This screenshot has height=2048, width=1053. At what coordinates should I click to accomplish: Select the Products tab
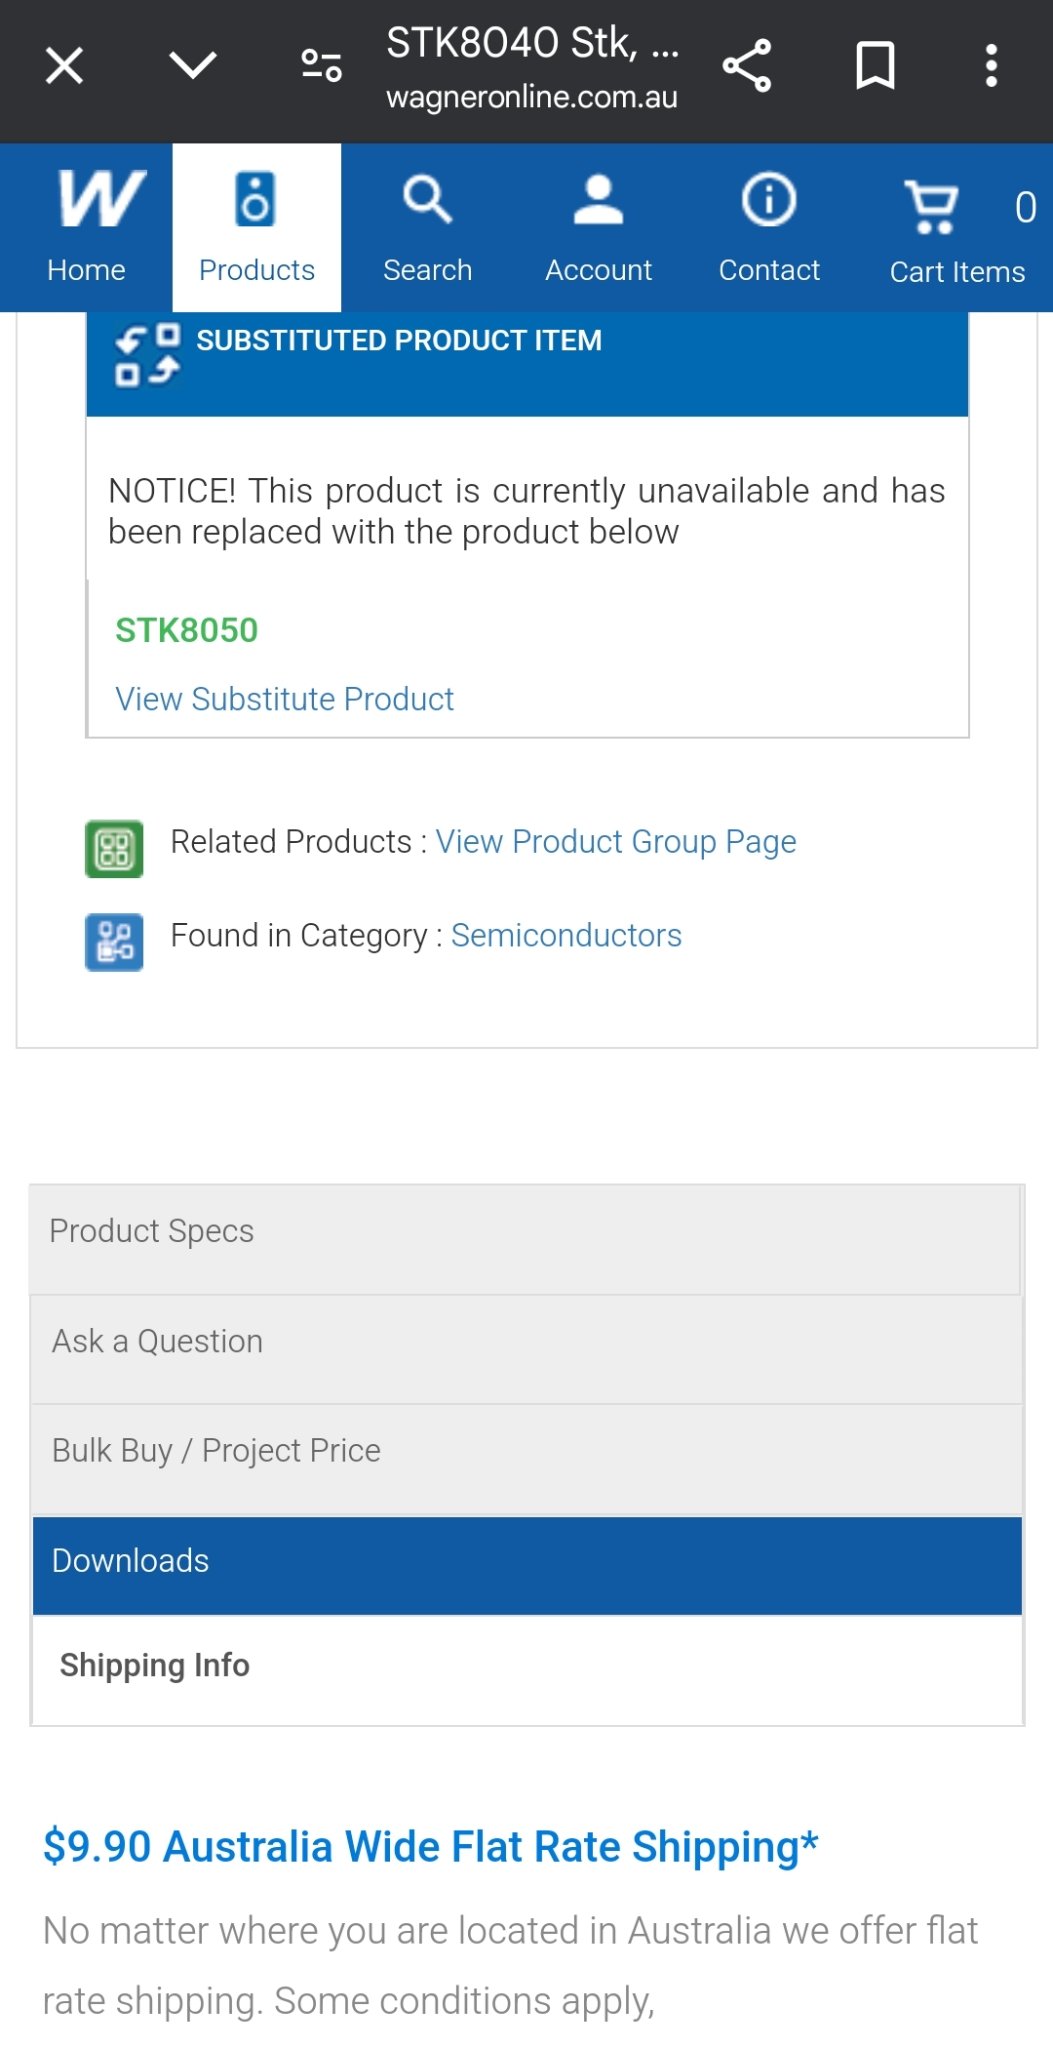coord(257,228)
